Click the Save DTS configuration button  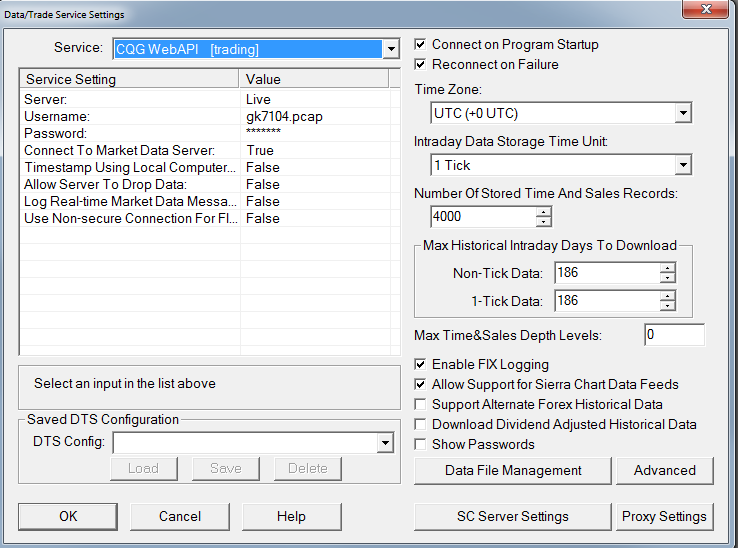225,468
